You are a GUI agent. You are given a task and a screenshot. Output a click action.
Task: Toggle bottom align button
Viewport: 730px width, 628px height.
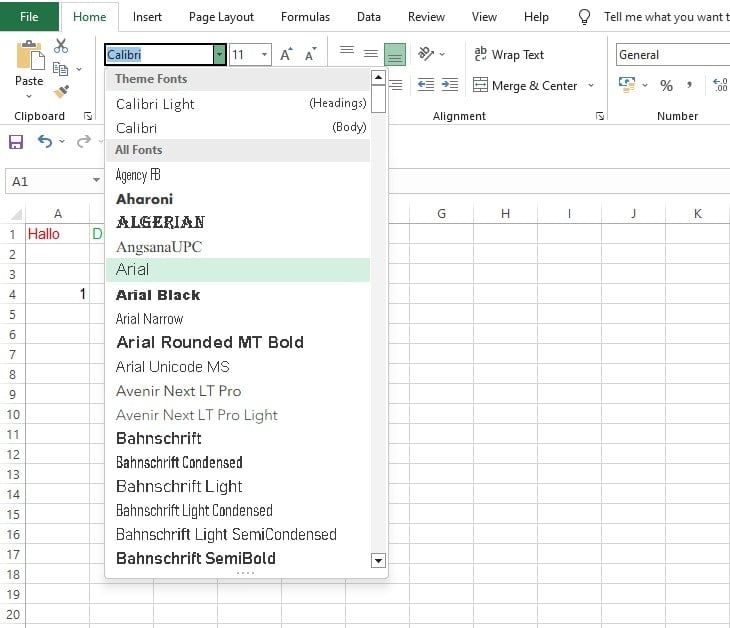pyautogui.click(x=395, y=54)
